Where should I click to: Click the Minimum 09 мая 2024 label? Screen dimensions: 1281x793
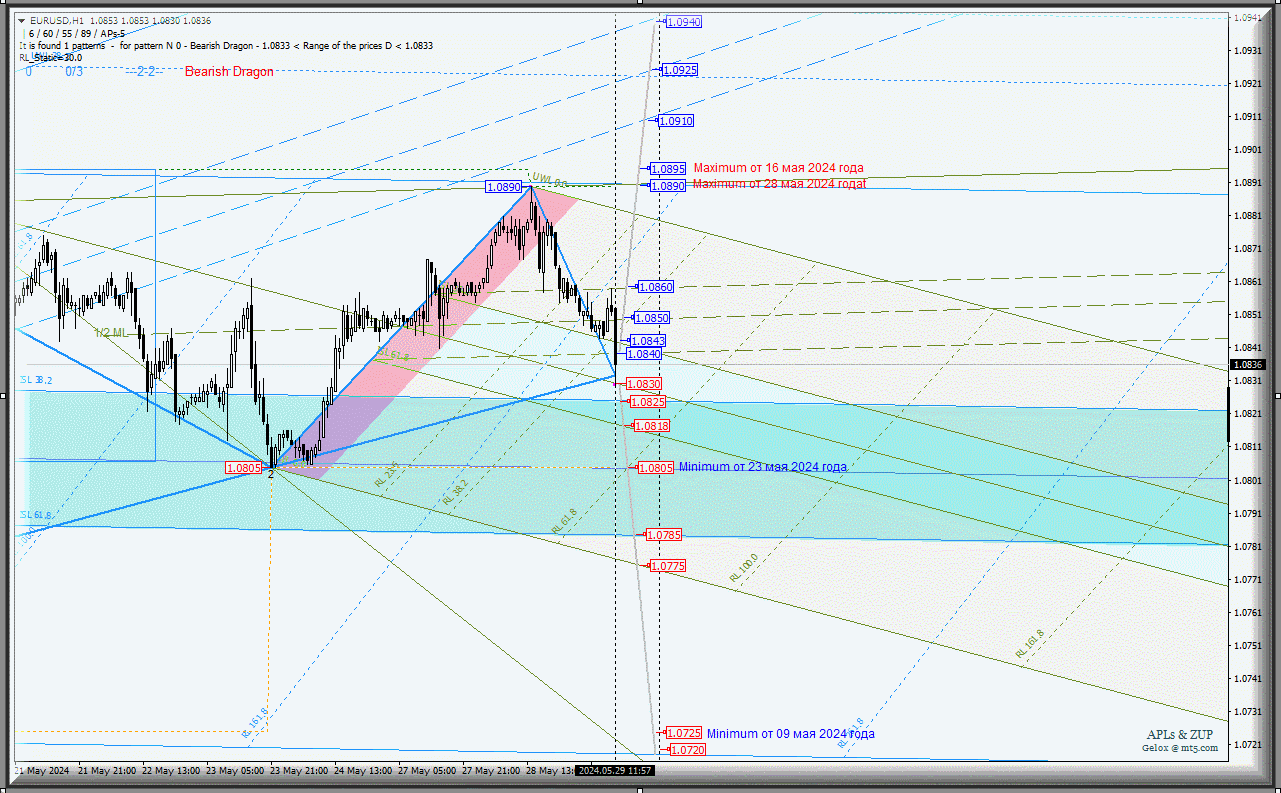790,734
